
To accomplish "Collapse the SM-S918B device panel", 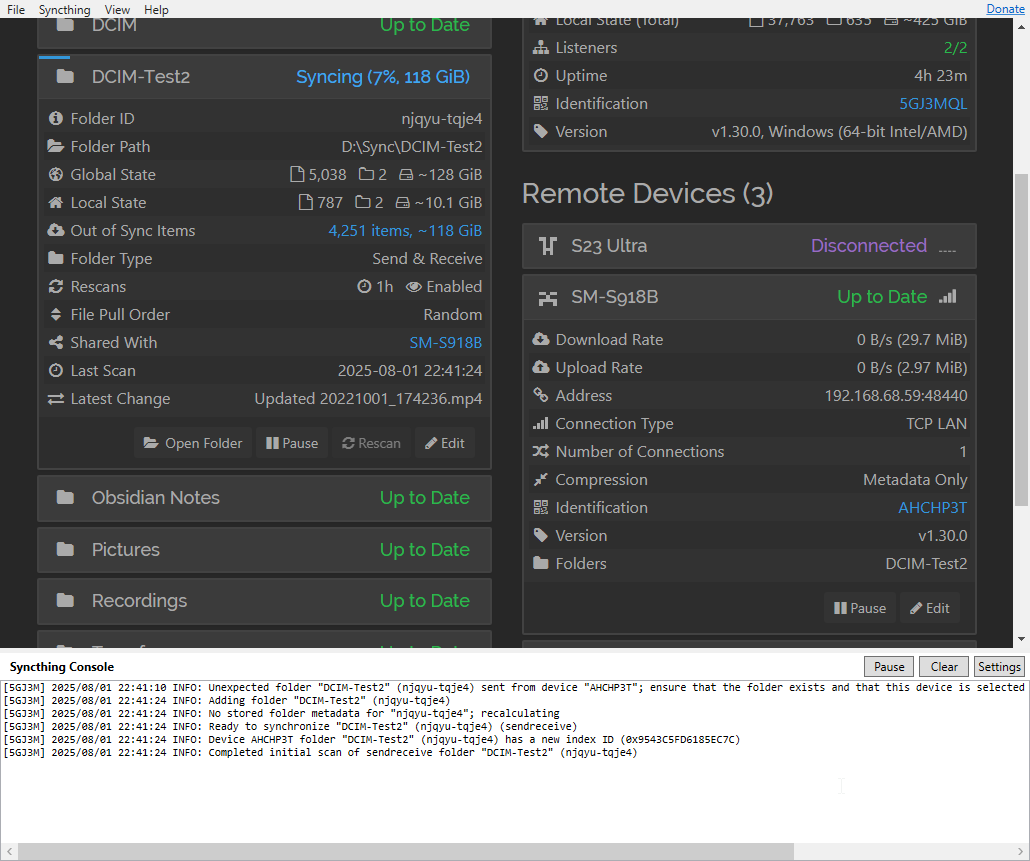I will pyautogui.click(x=749, y=297).
